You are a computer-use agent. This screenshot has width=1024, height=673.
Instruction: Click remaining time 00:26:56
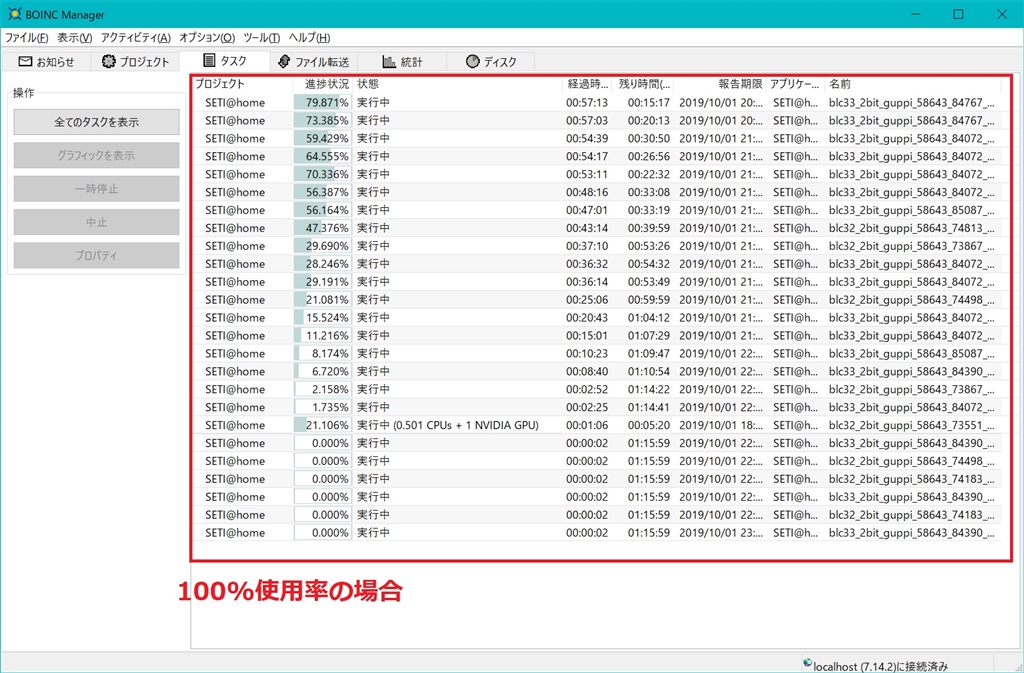coord(648,156)
